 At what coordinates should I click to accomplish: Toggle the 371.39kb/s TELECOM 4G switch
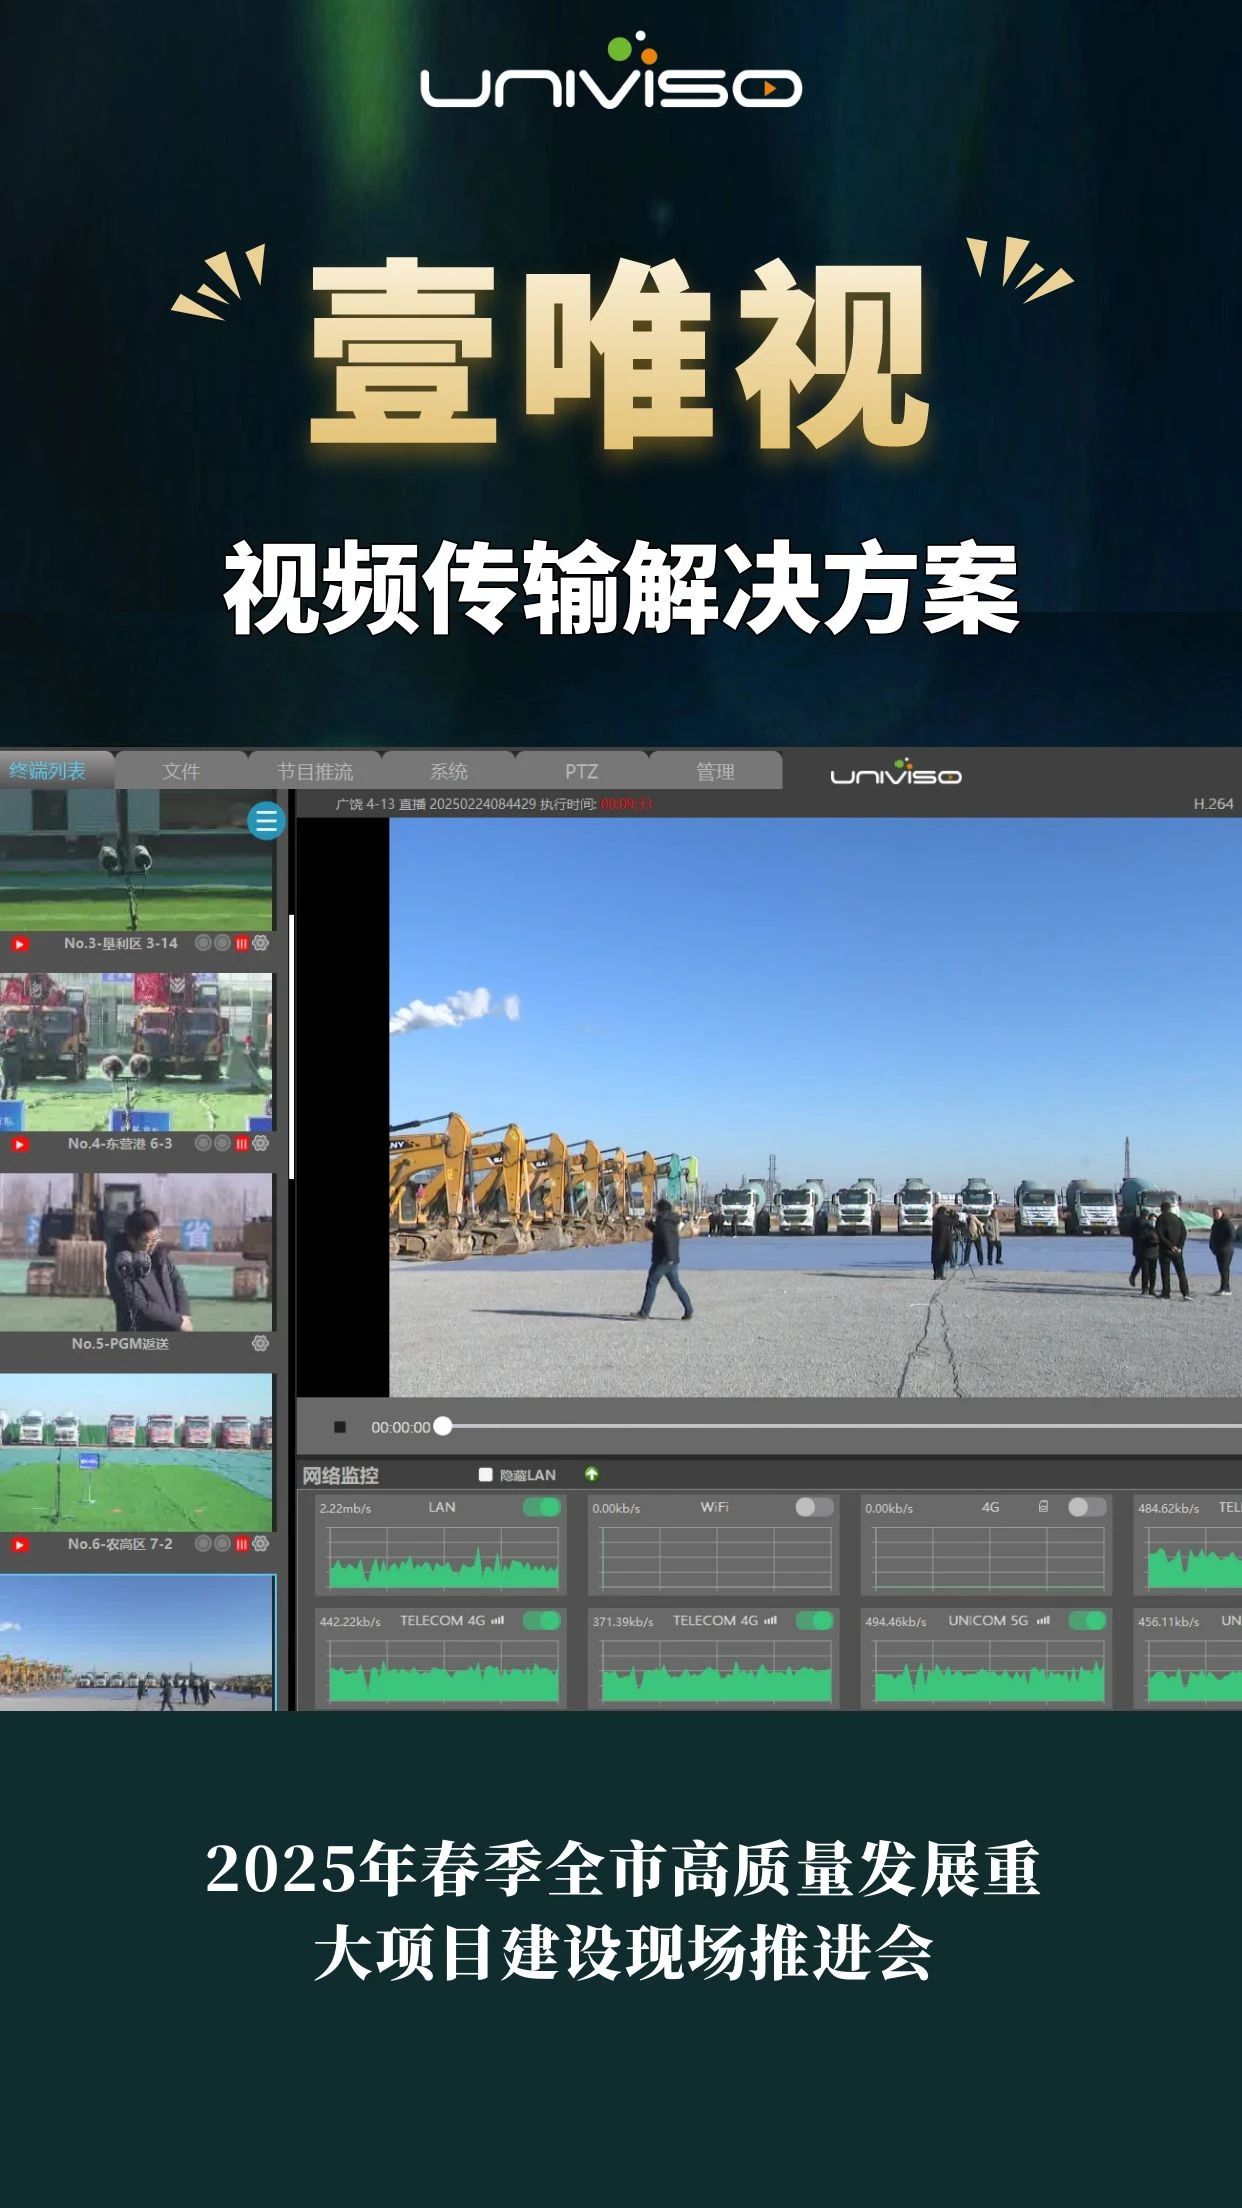815,1620
